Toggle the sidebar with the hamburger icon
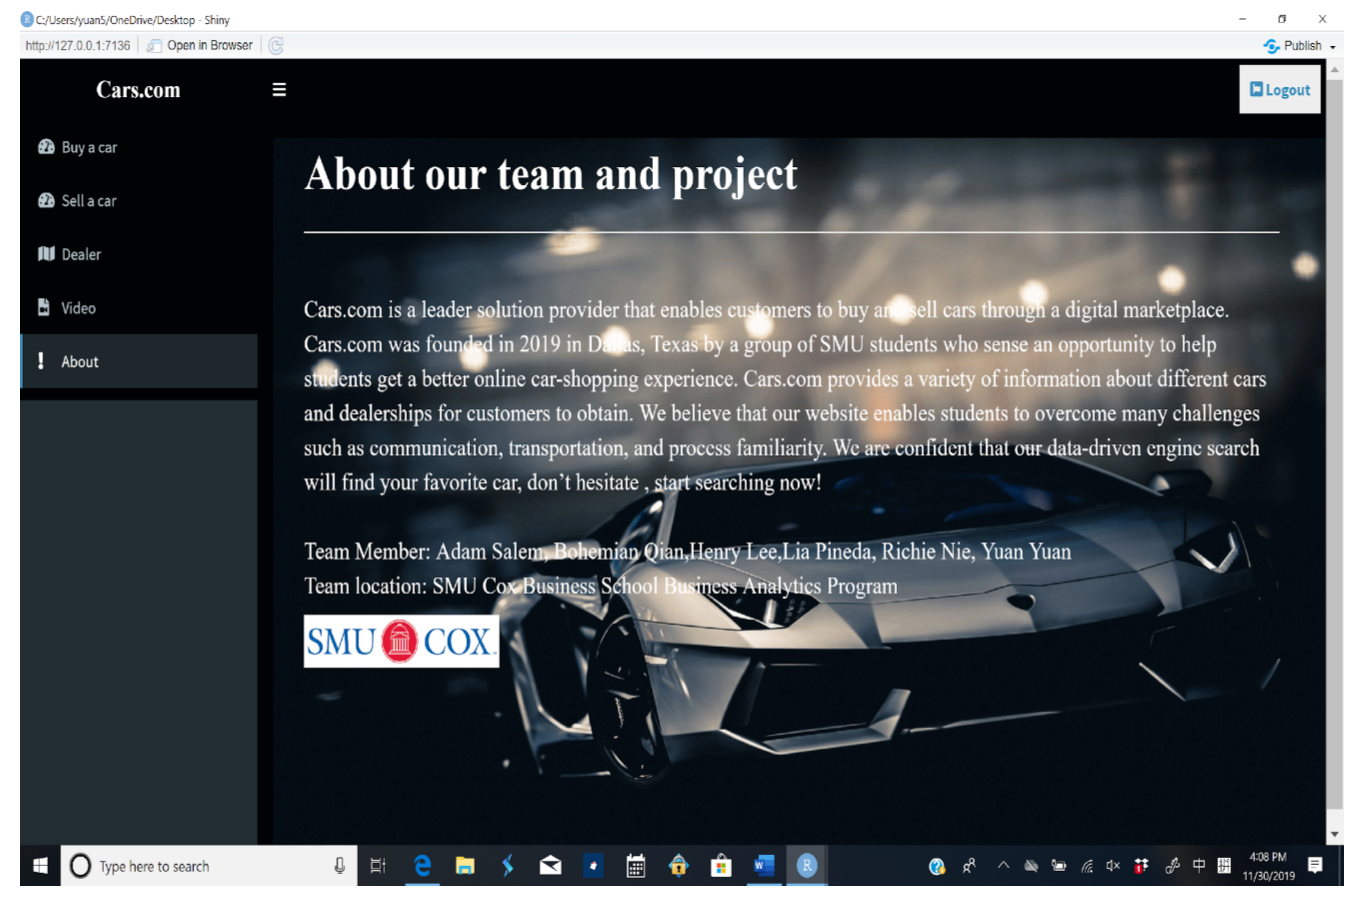1356x897 pixels. point(279,89)
